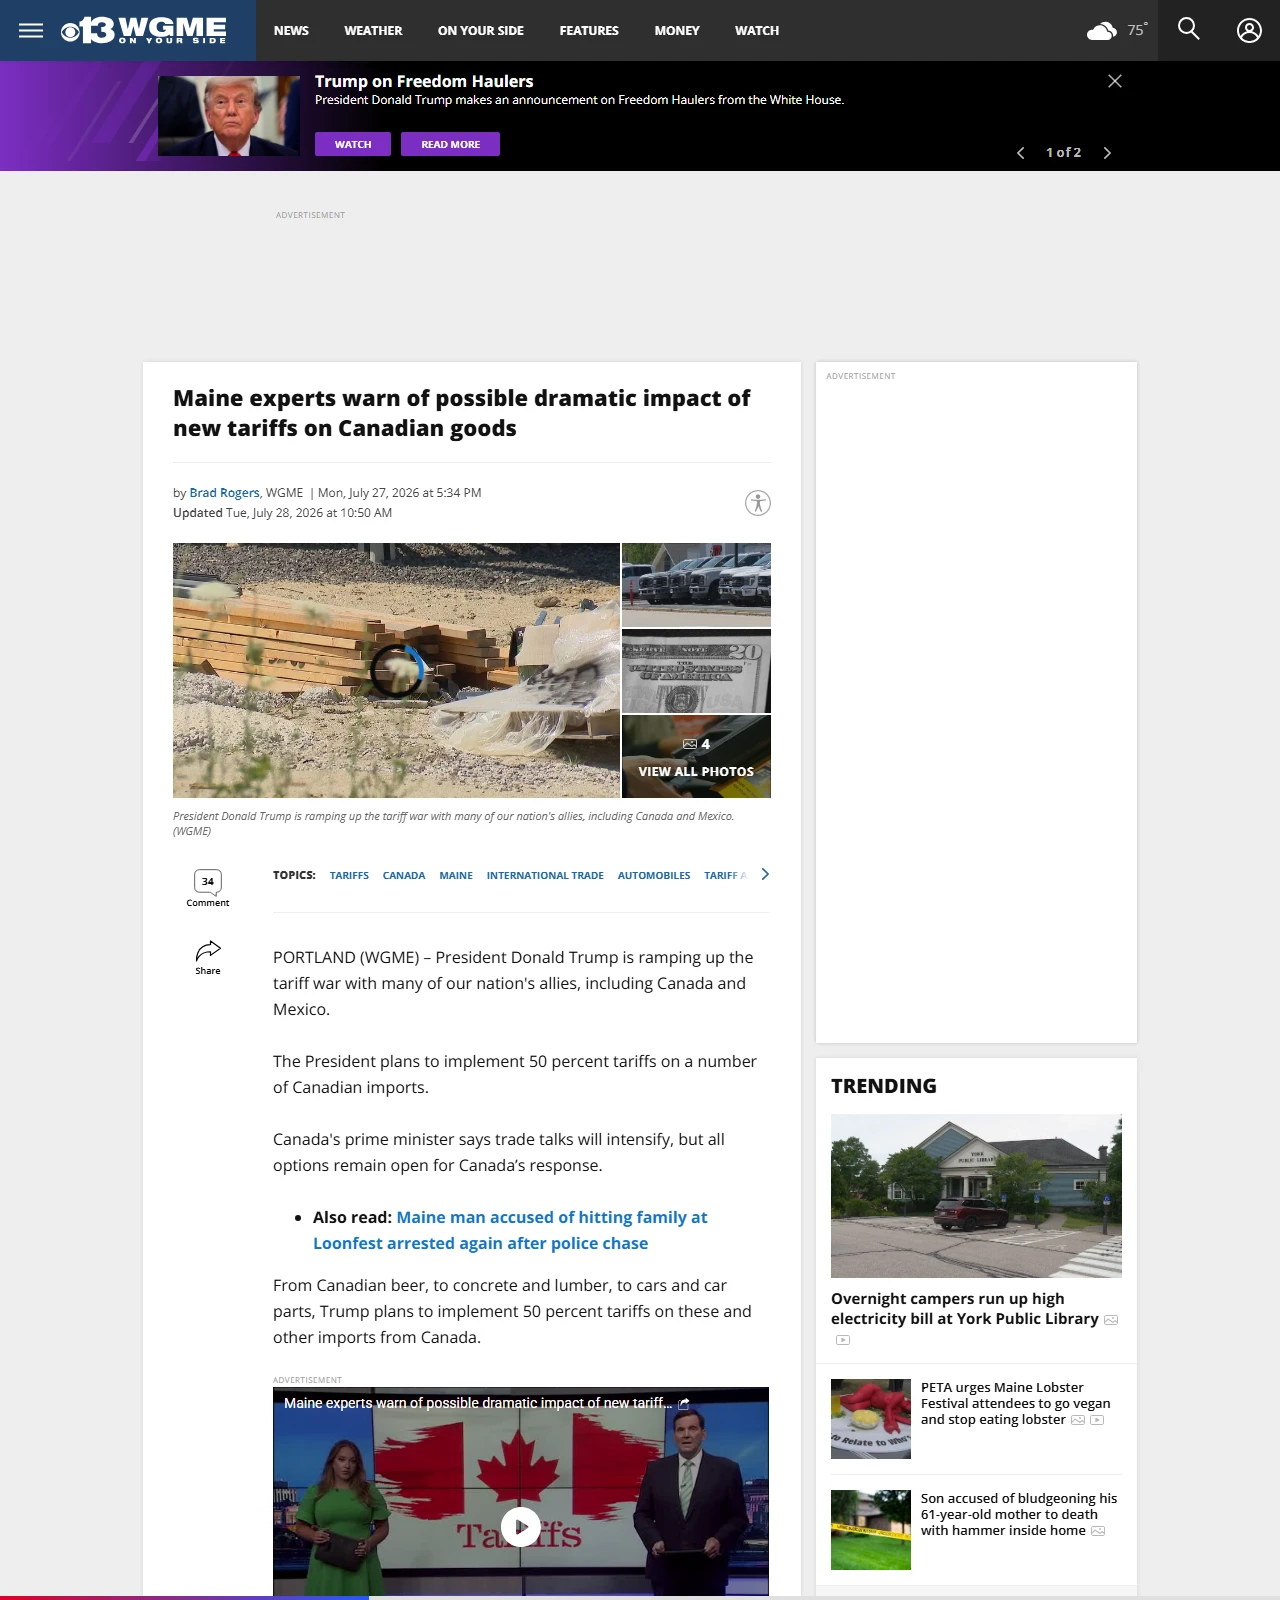Screen dimensions: 1280x1600
Task: Click the purple WATCH button in banner
Action: point(353,144)
